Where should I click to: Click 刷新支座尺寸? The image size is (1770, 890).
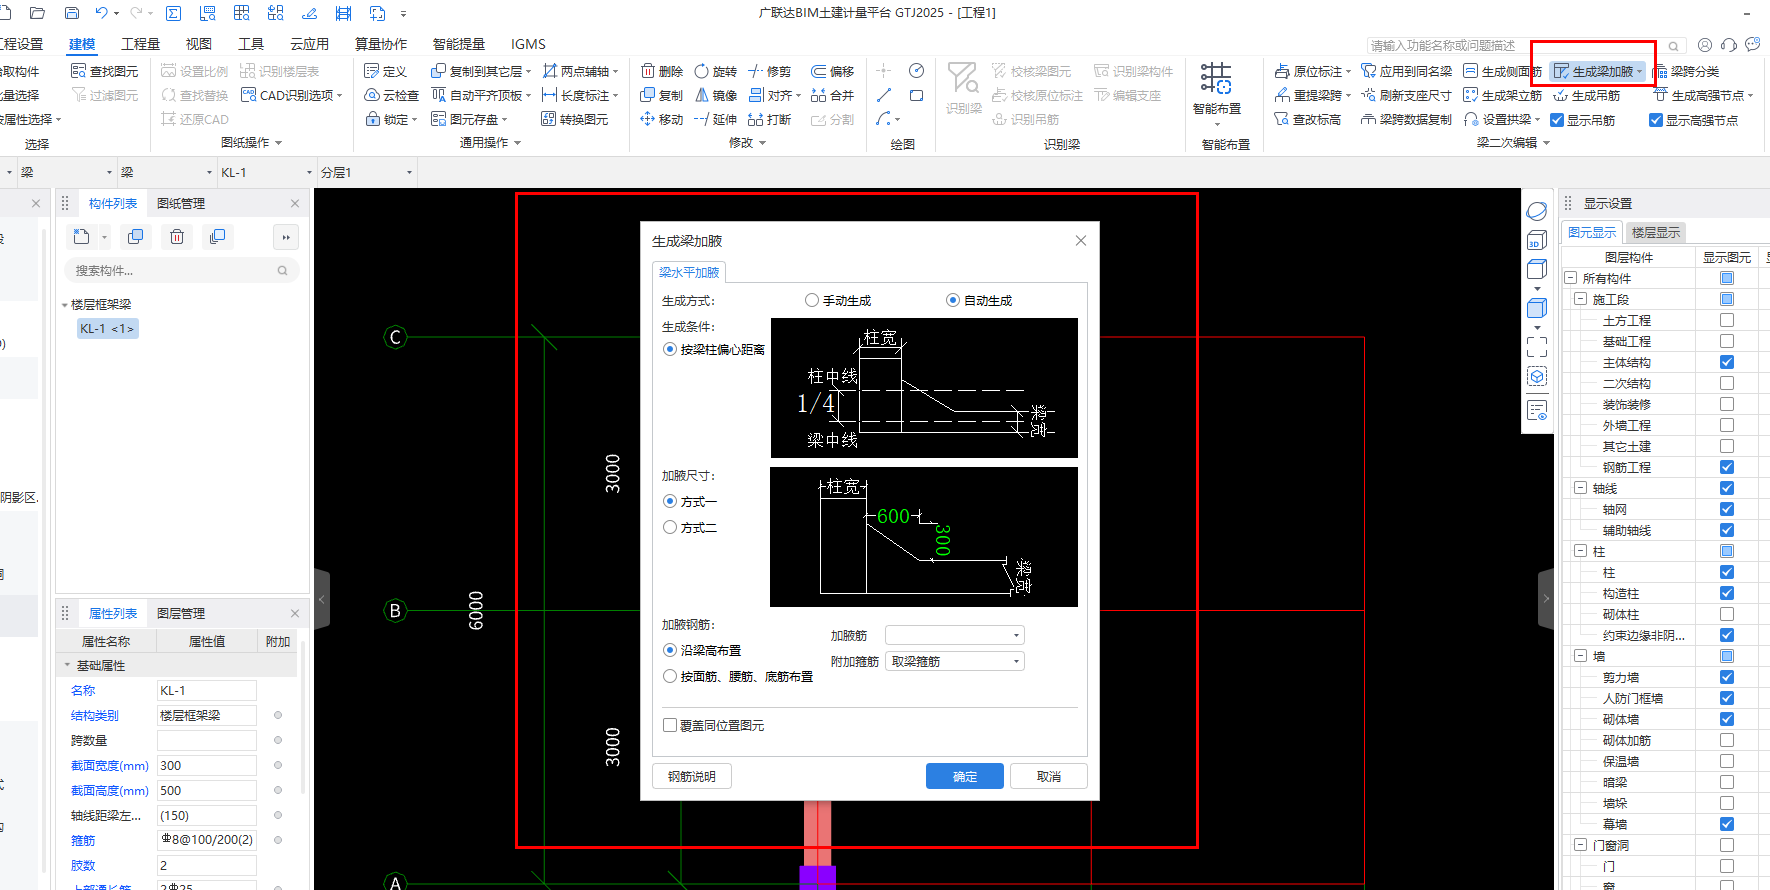pyautogui.click(x=1406, y=95)
